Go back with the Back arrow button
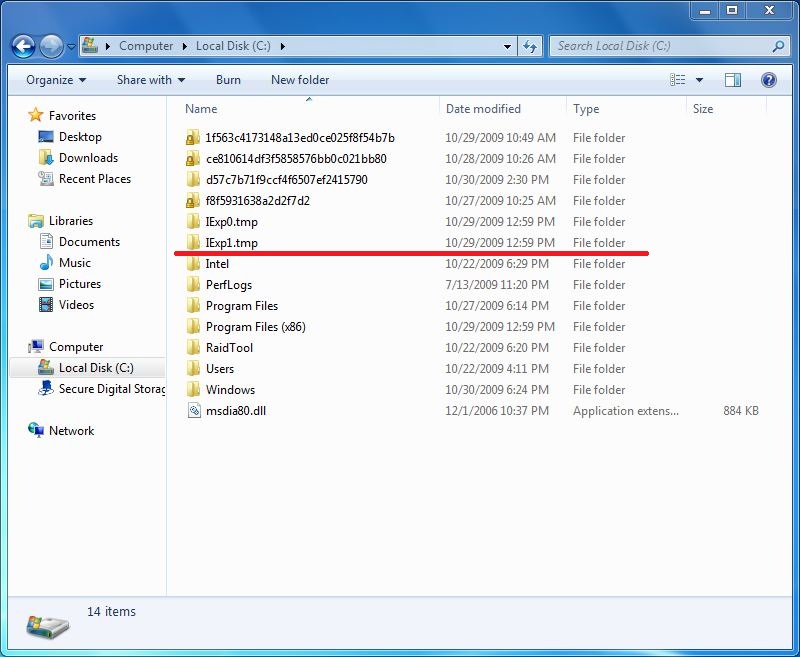Image resolution: width=800 pixels, height=657 pixels. 23,46
